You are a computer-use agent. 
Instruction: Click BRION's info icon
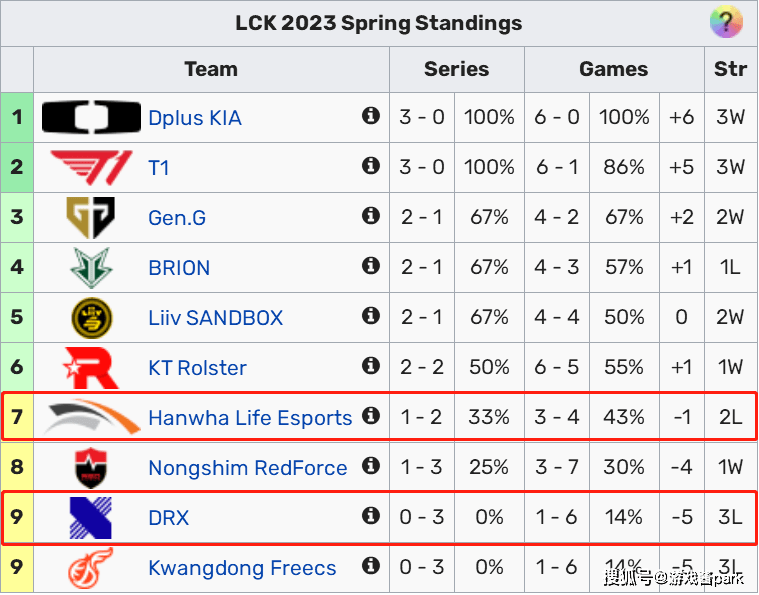(x=370, y=266)
